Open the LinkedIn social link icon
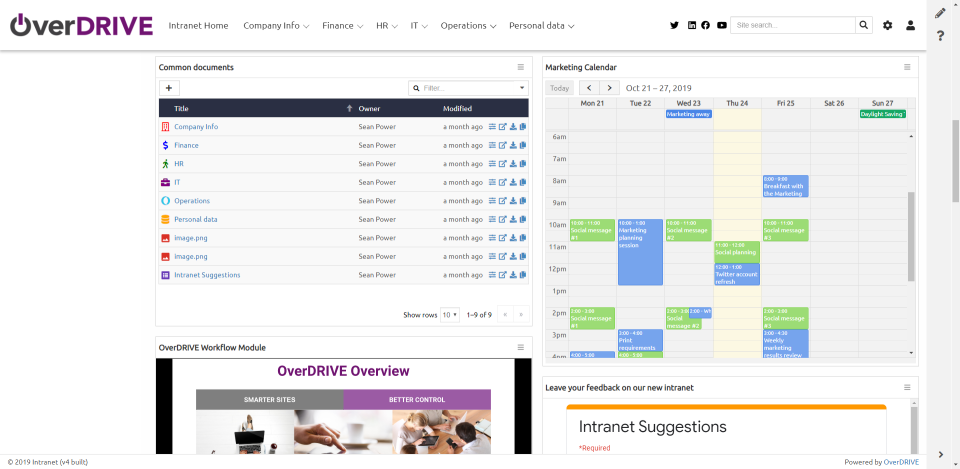960x469 pixels. (692, 25)
